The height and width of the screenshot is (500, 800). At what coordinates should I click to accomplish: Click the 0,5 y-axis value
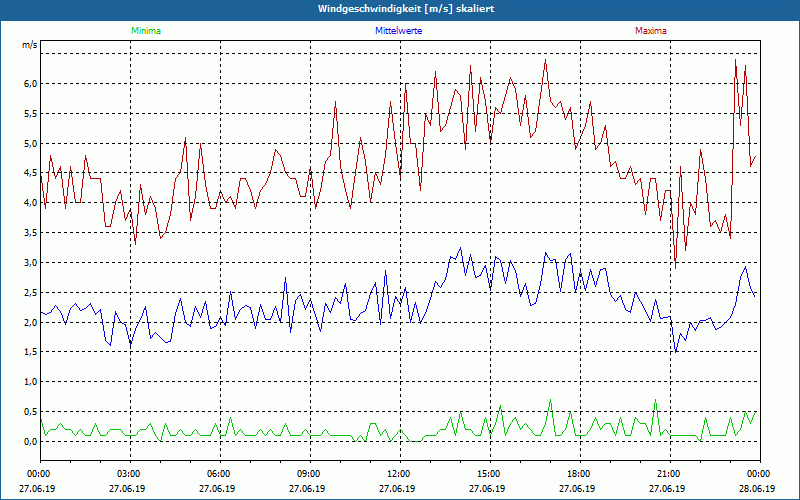(x=31, y=412)
